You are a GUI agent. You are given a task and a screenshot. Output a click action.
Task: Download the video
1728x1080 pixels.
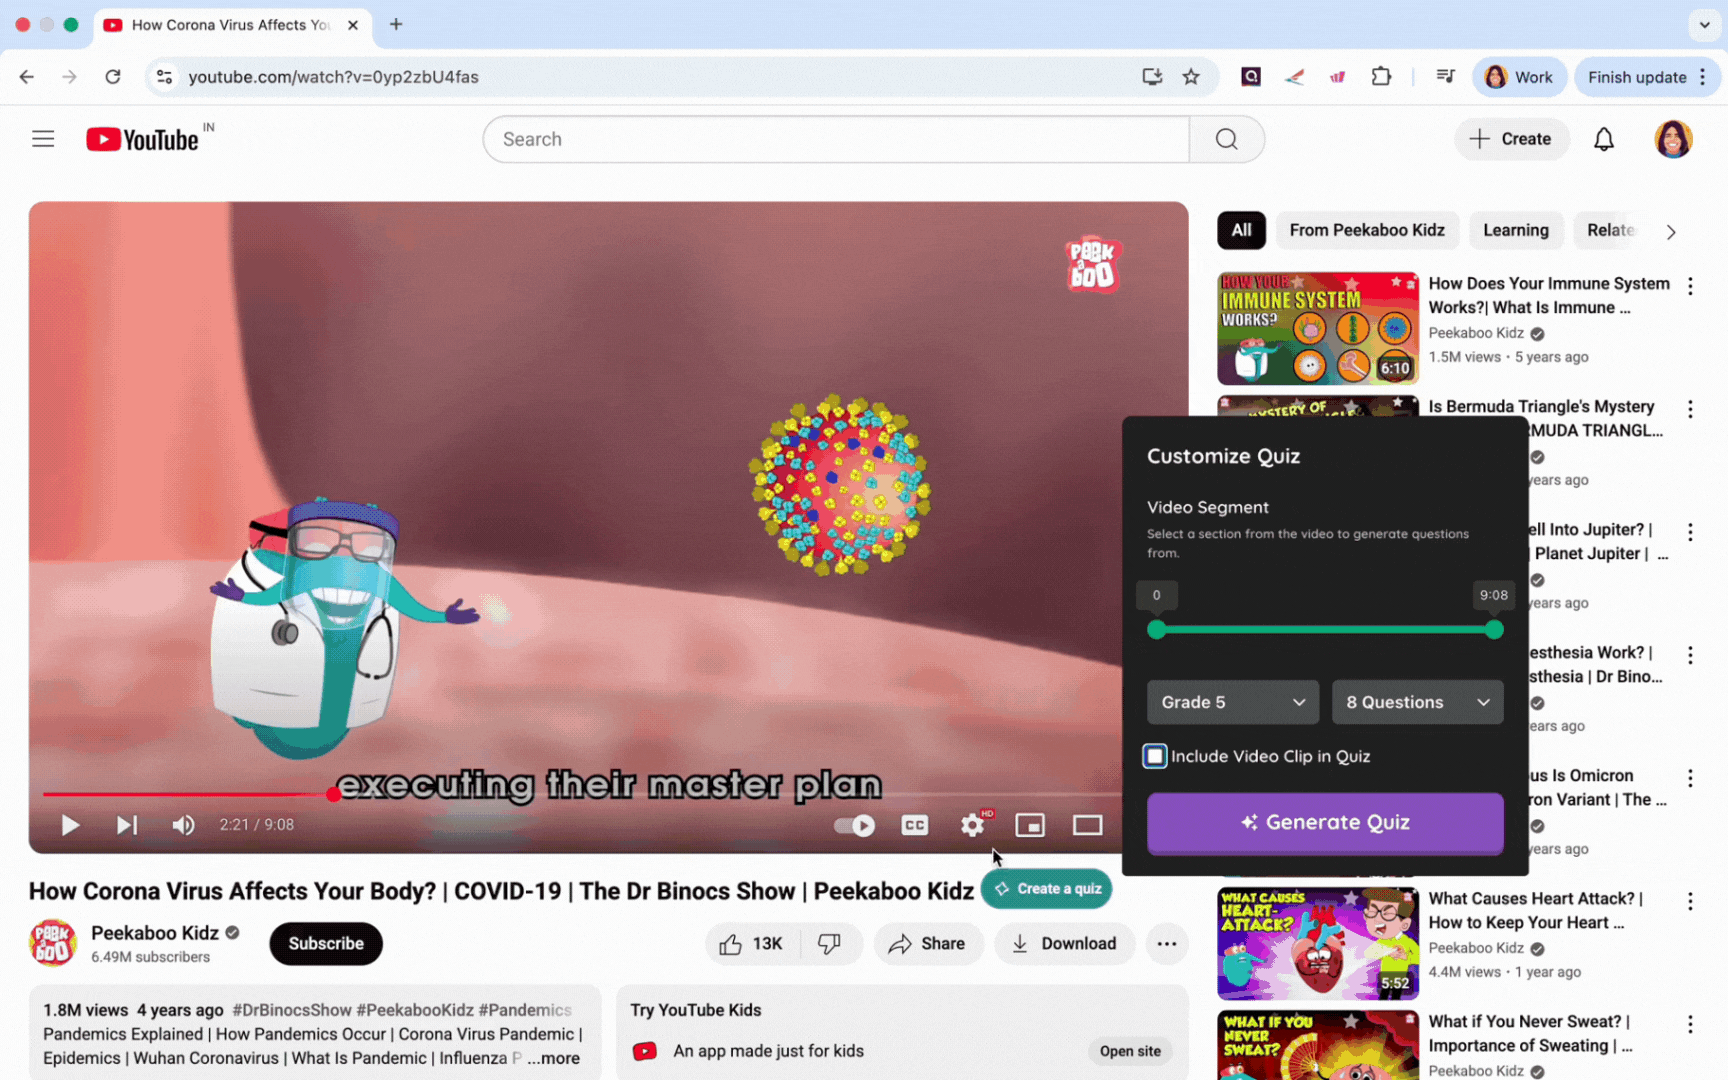click(1063, 943)
